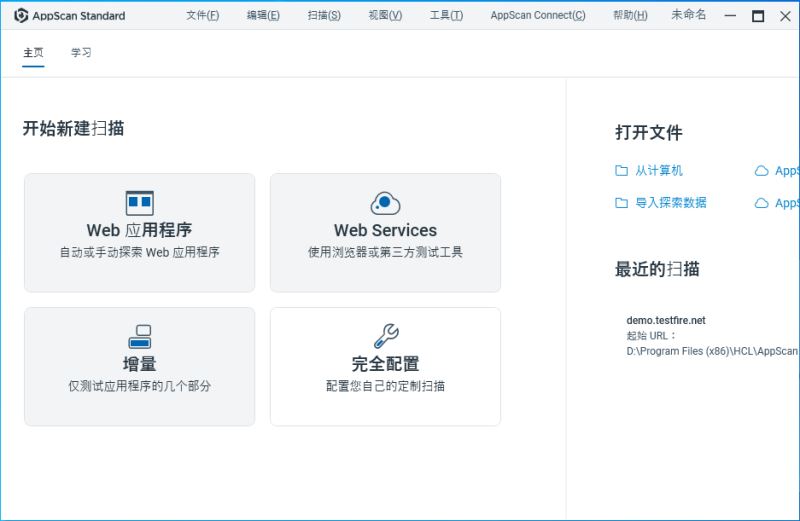Click the 导入探索数据 link
800x521 pixels.
click(671, 203)
